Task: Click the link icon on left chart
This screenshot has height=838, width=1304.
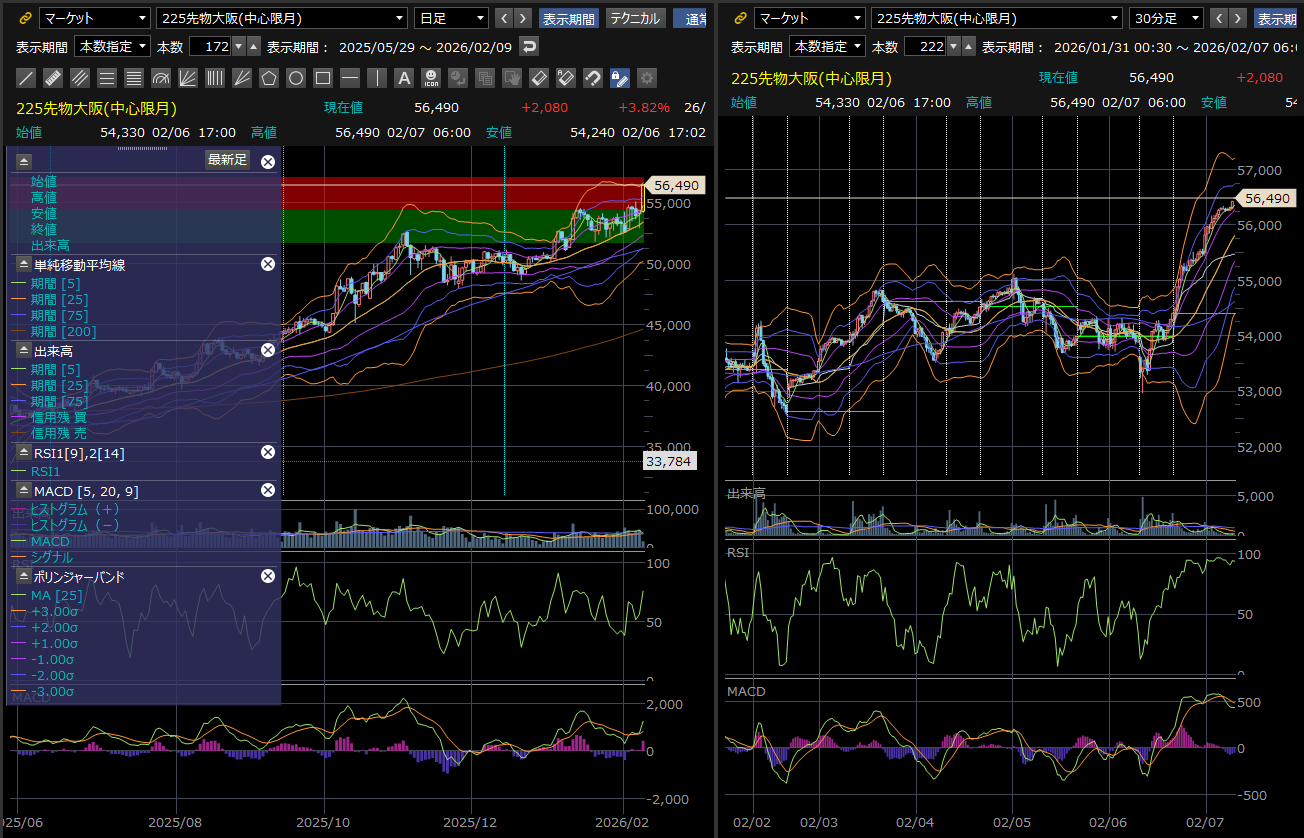Action: [x=25, y=18]
